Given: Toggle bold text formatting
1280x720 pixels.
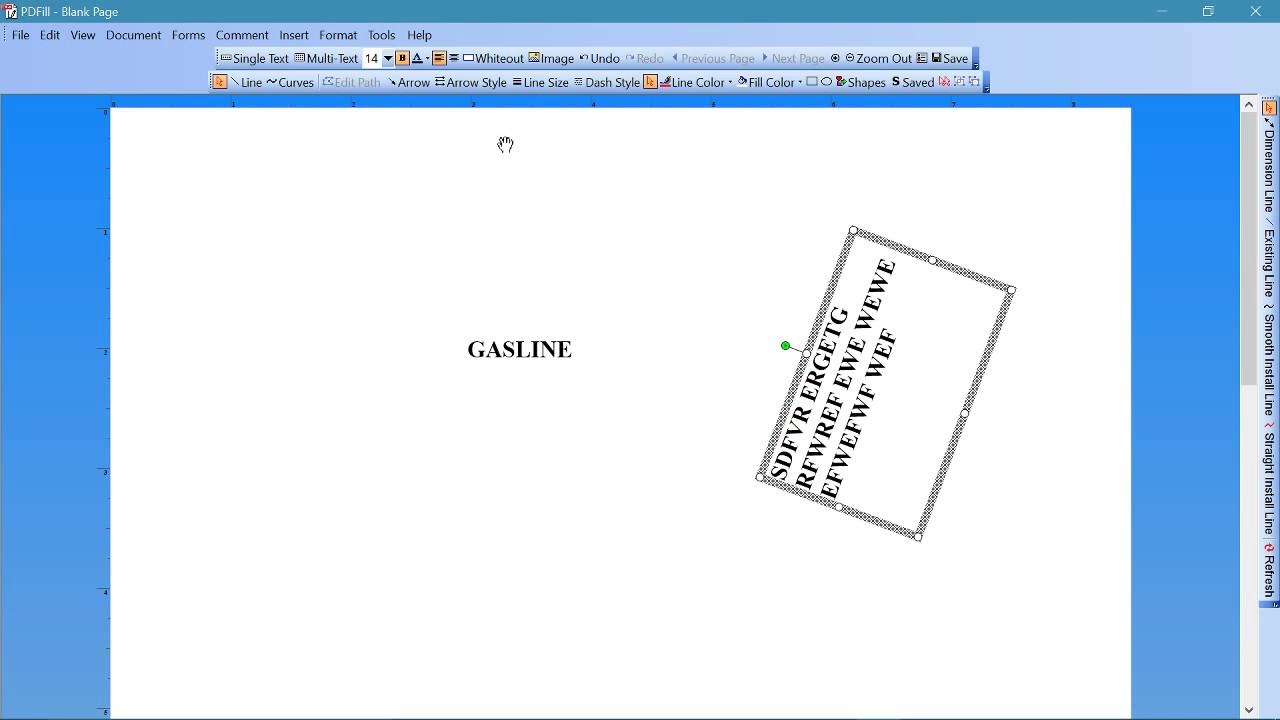Looking at the screenshot, I should point(402,58).
